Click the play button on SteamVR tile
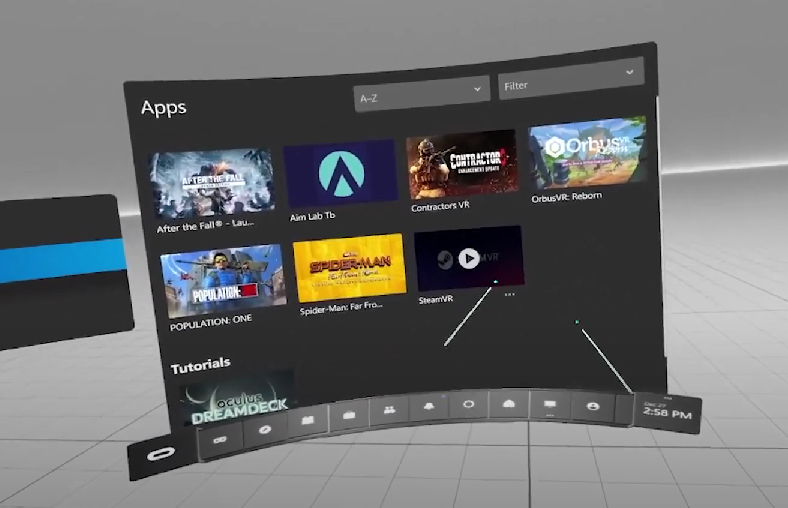Viewport: 788px width, 508px height. tap(469, 259)
